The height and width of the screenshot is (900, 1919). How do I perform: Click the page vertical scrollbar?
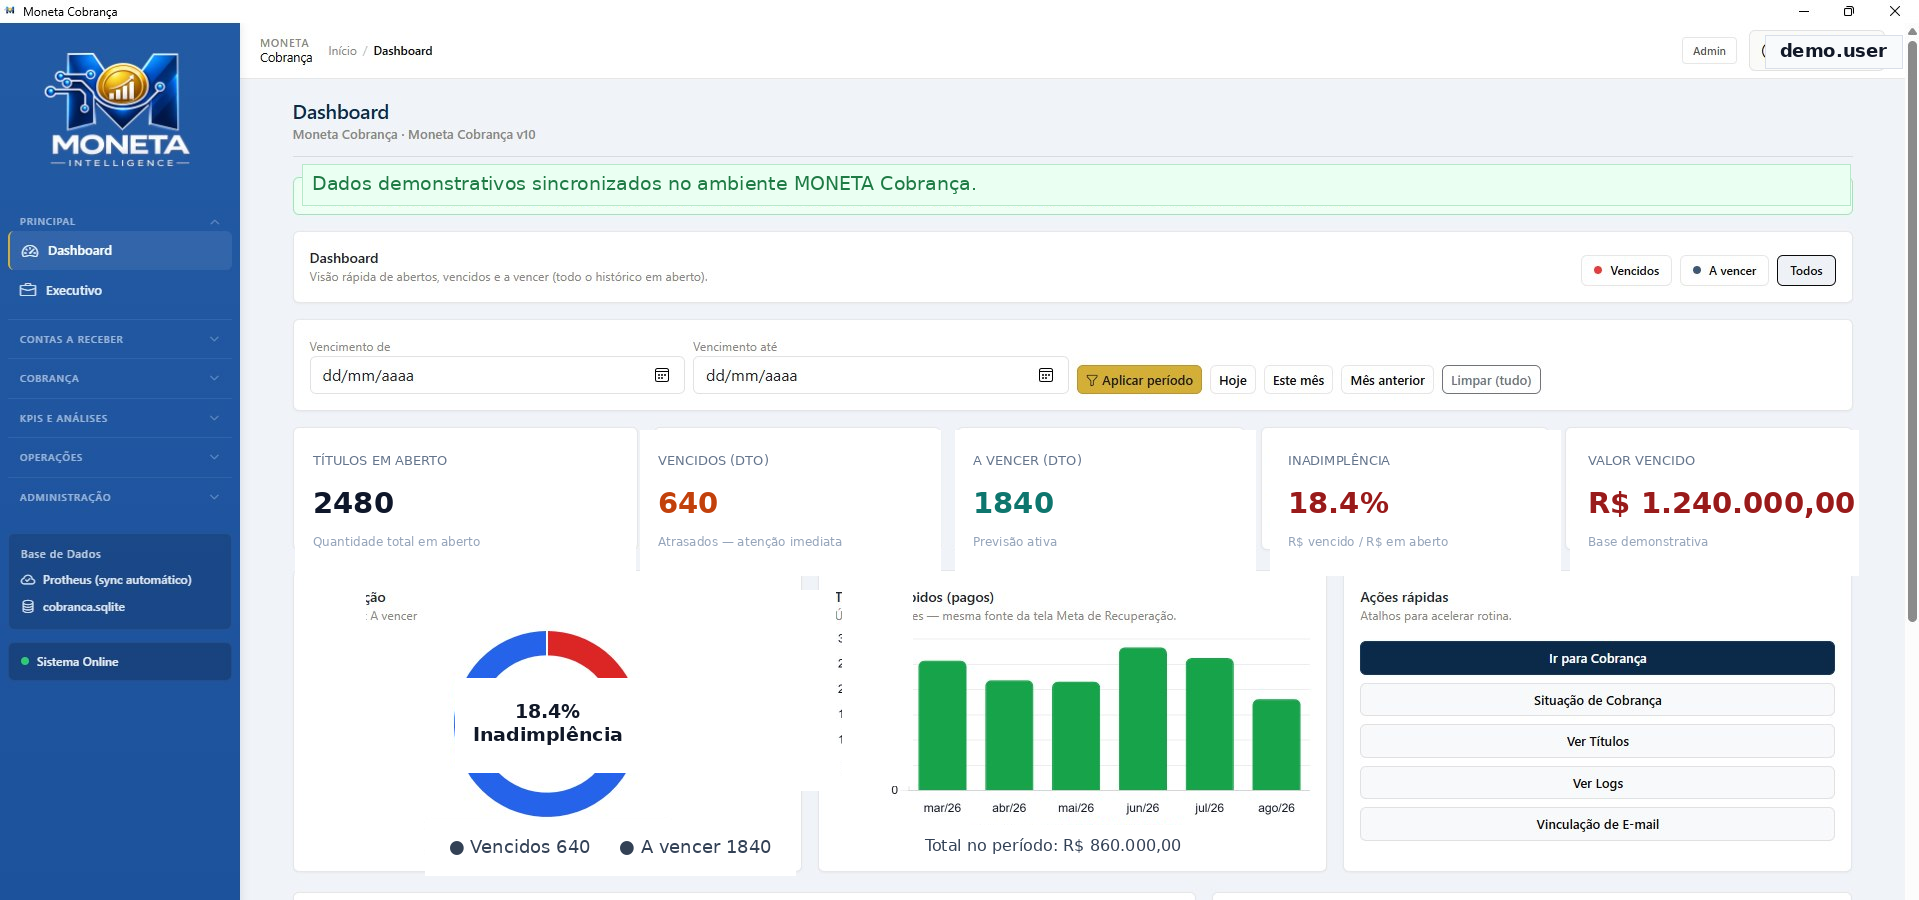pos(1912,330)
